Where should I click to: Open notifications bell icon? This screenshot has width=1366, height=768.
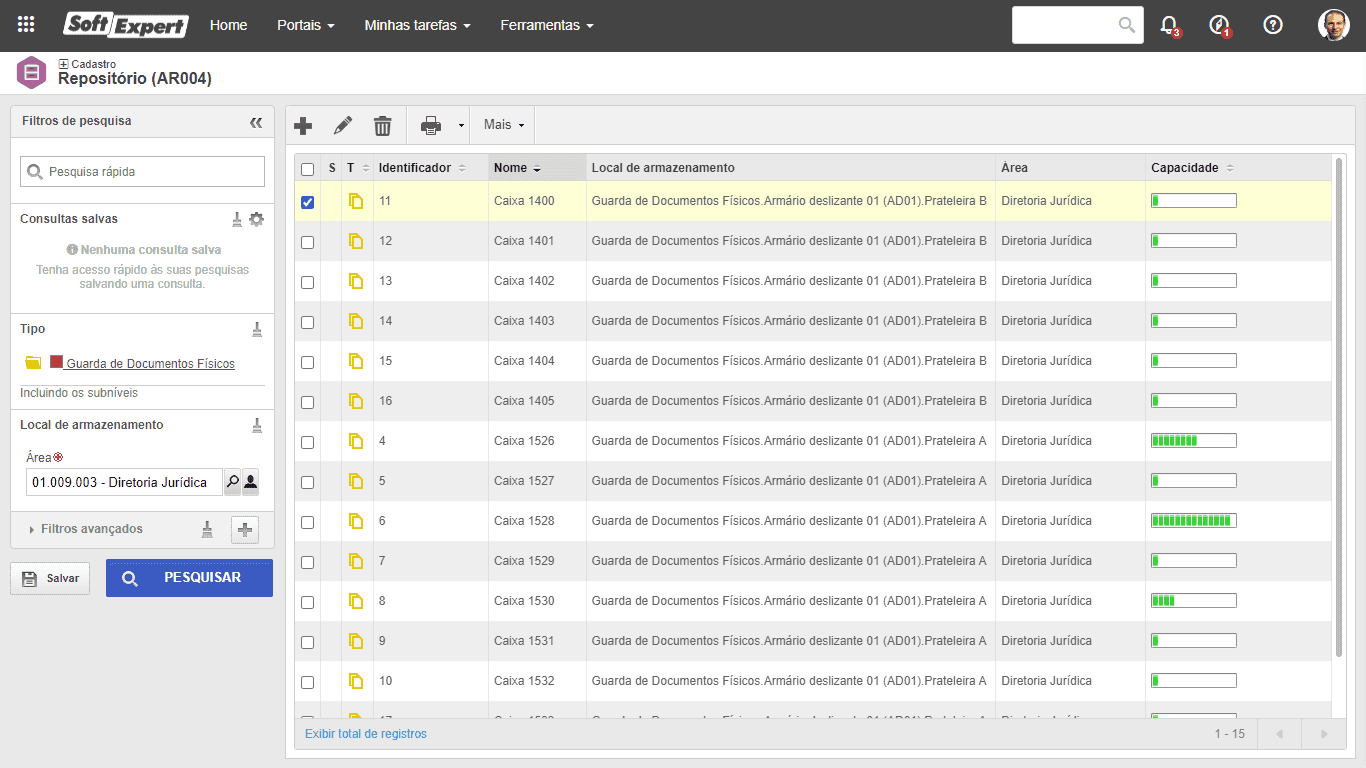(1169, 26)
